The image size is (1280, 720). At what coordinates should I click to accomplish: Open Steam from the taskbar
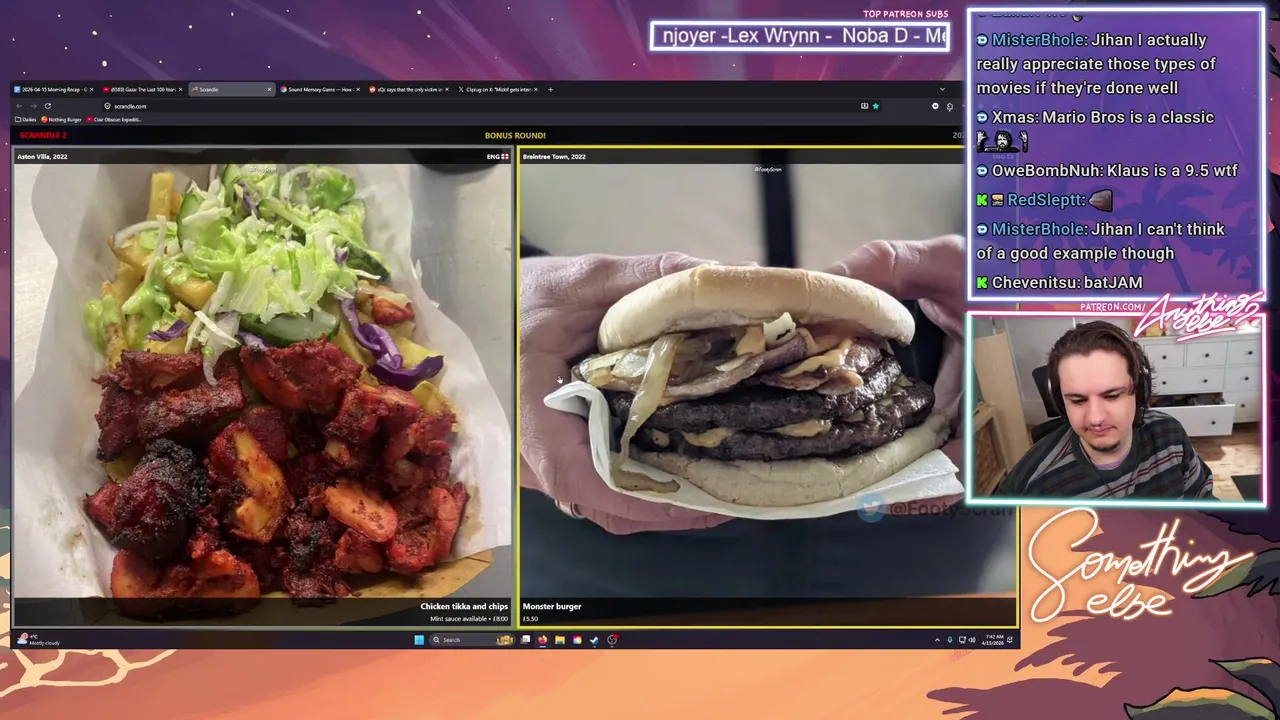594,640
